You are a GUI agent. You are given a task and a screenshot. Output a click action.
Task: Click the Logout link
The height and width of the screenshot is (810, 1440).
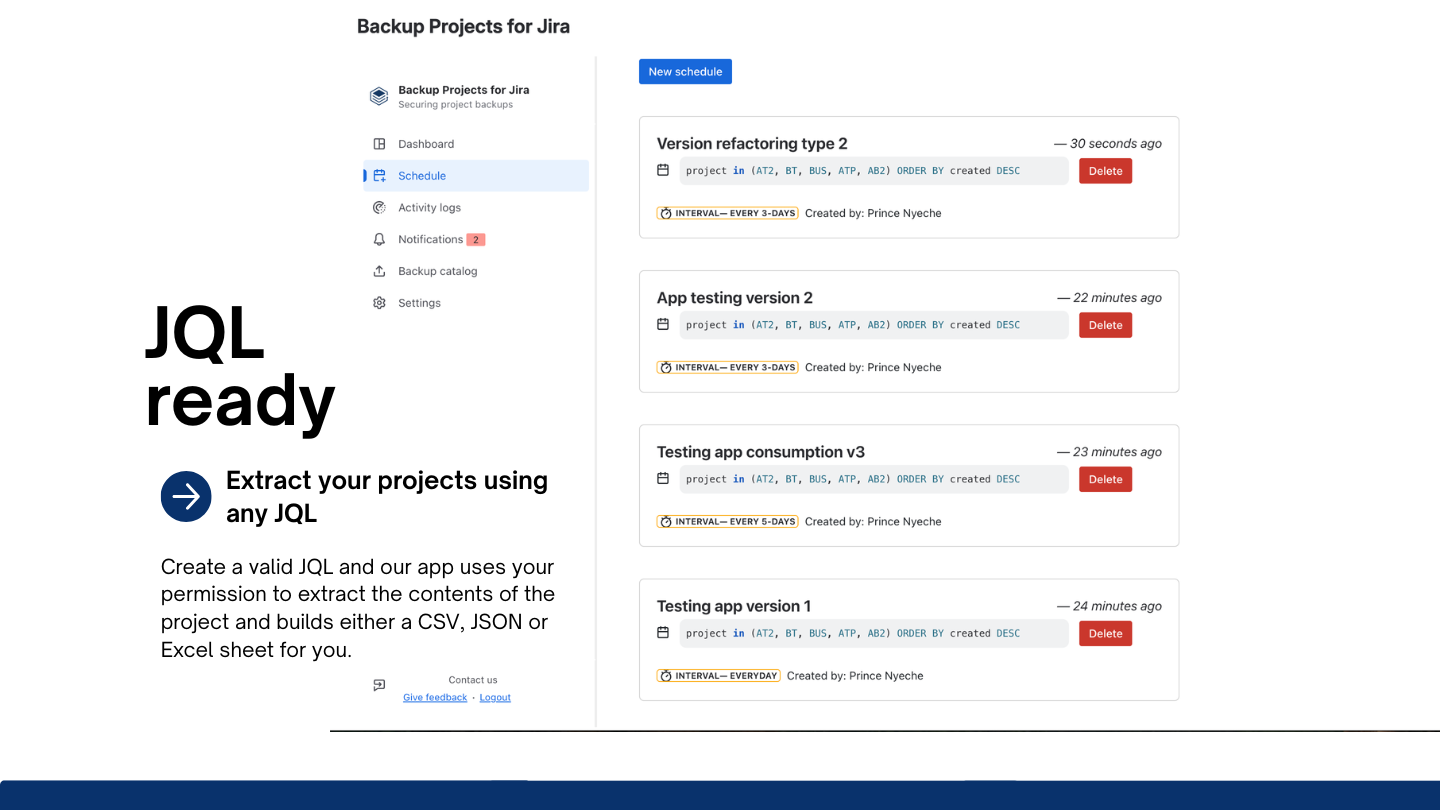[x=495, y=698]
